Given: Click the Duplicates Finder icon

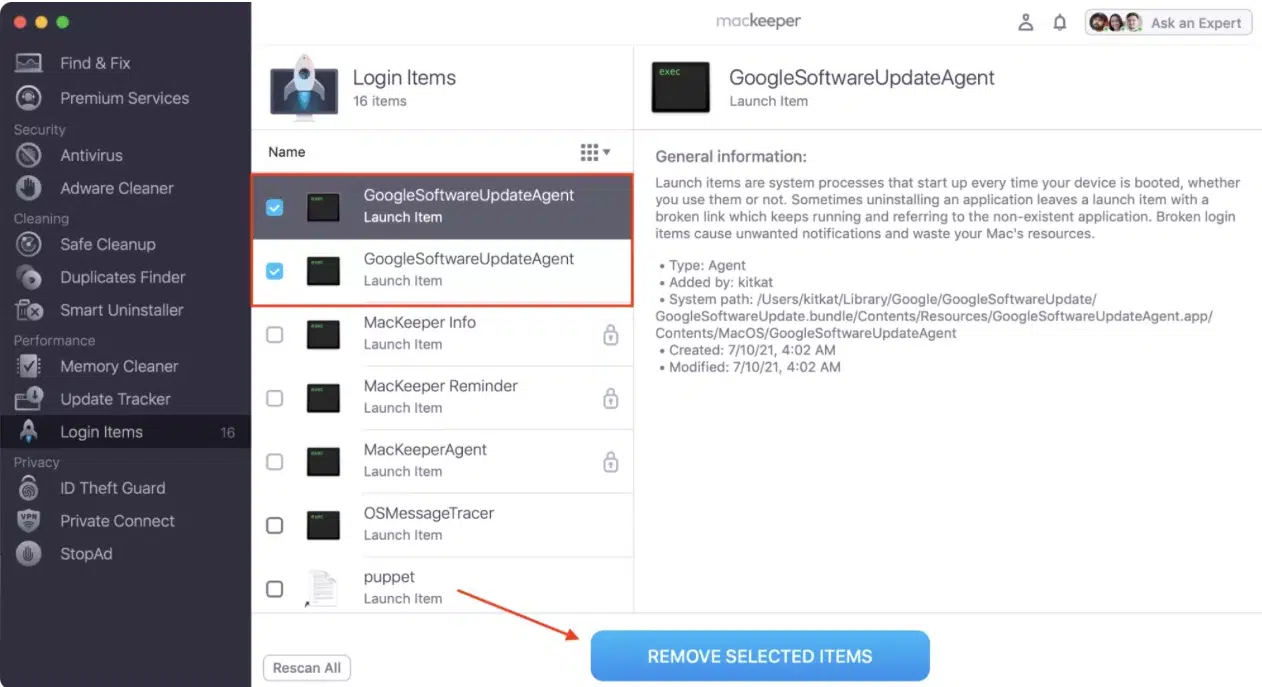Looking at the screenshot, I should [29, 277].
